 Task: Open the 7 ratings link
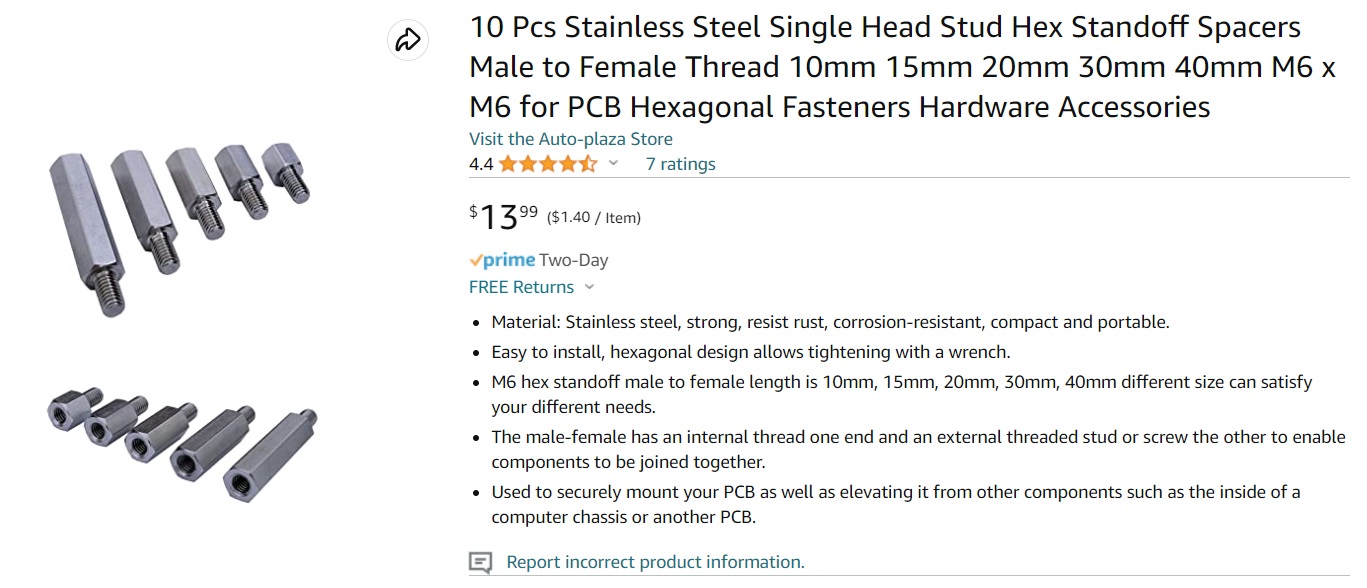pos(680,164)
